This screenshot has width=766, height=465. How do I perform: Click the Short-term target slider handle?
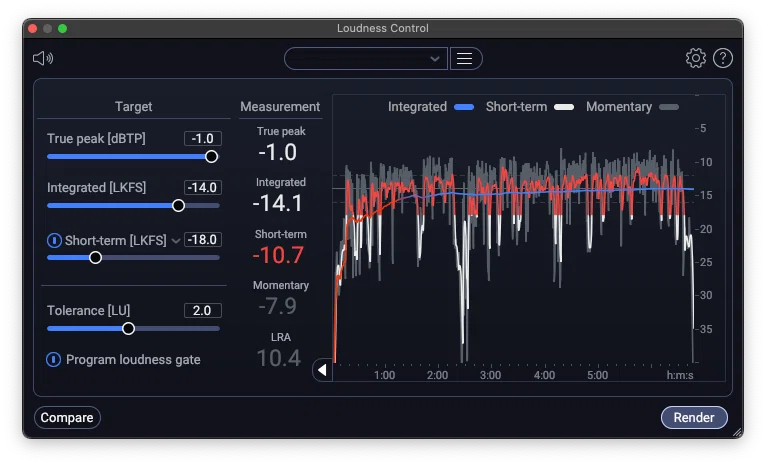96,257
